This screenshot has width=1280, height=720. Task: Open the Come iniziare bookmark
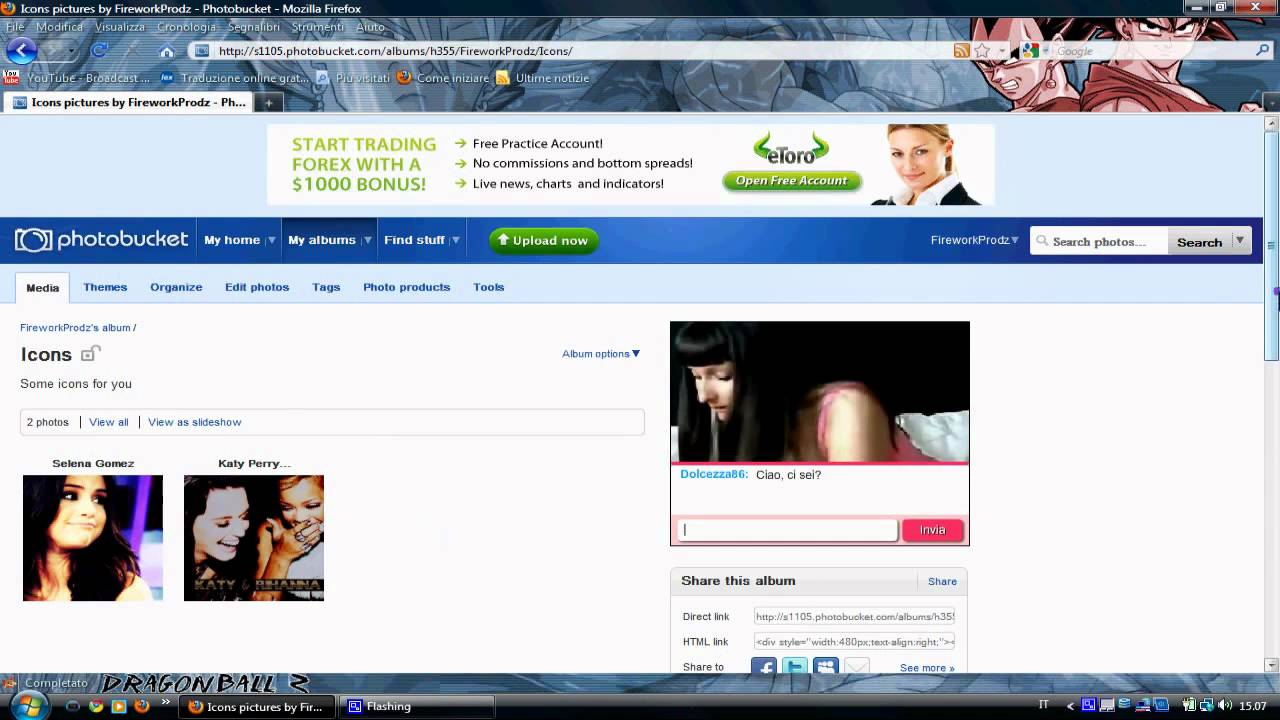tap(443, 78)
